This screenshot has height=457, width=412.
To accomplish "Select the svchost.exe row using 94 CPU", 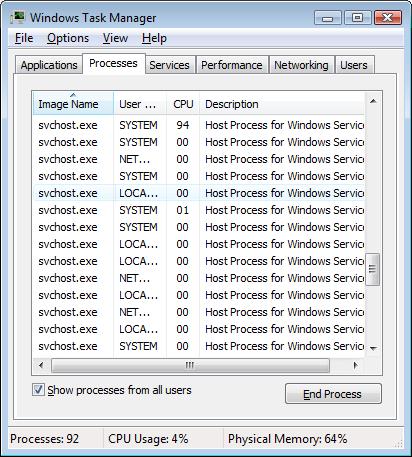I will point(199,125).
